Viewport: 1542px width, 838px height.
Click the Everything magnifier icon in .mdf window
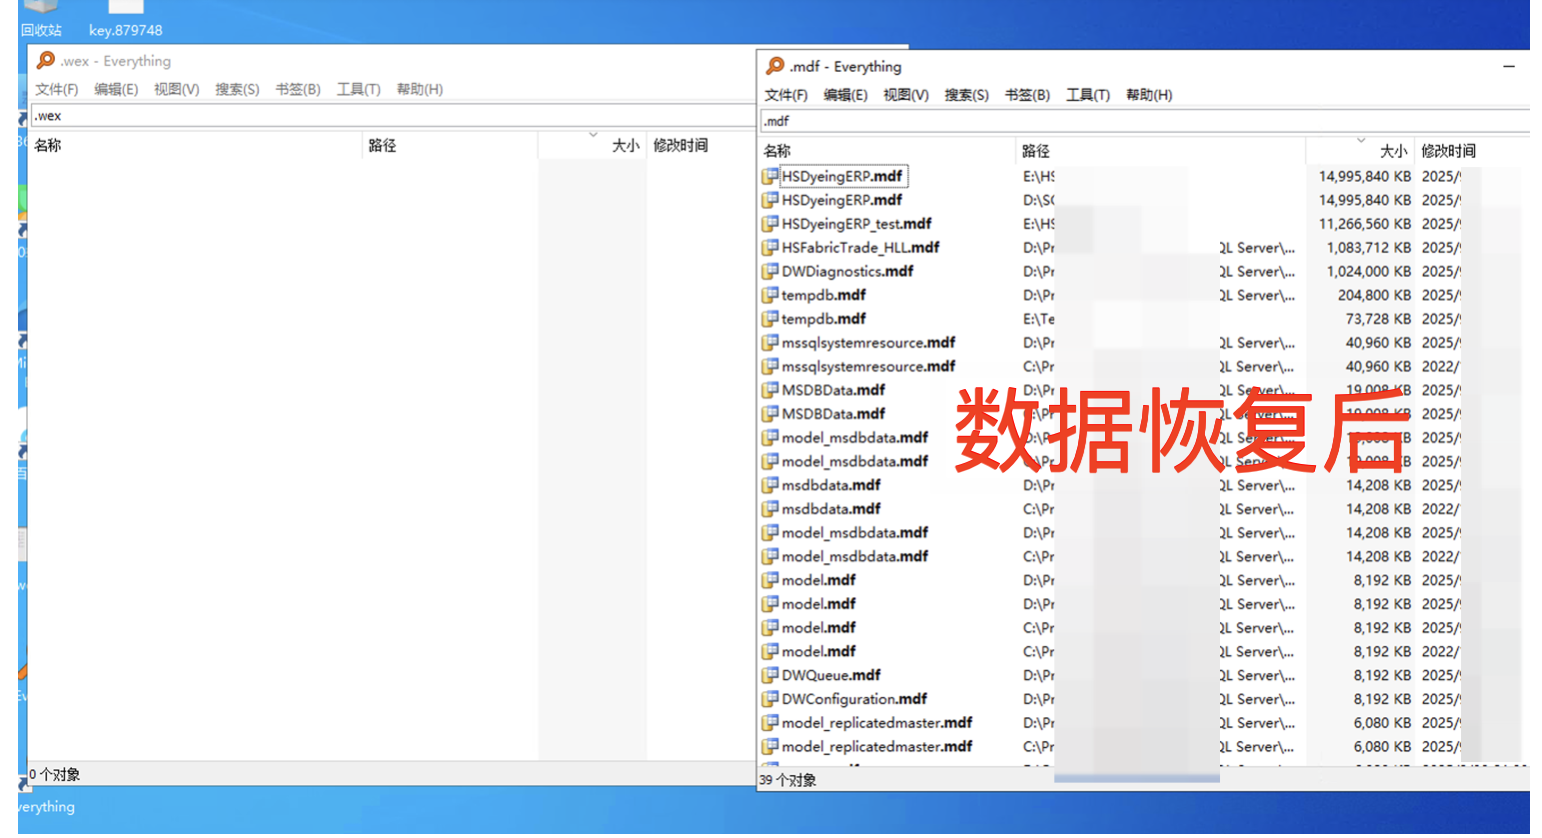tap(775, 66)
